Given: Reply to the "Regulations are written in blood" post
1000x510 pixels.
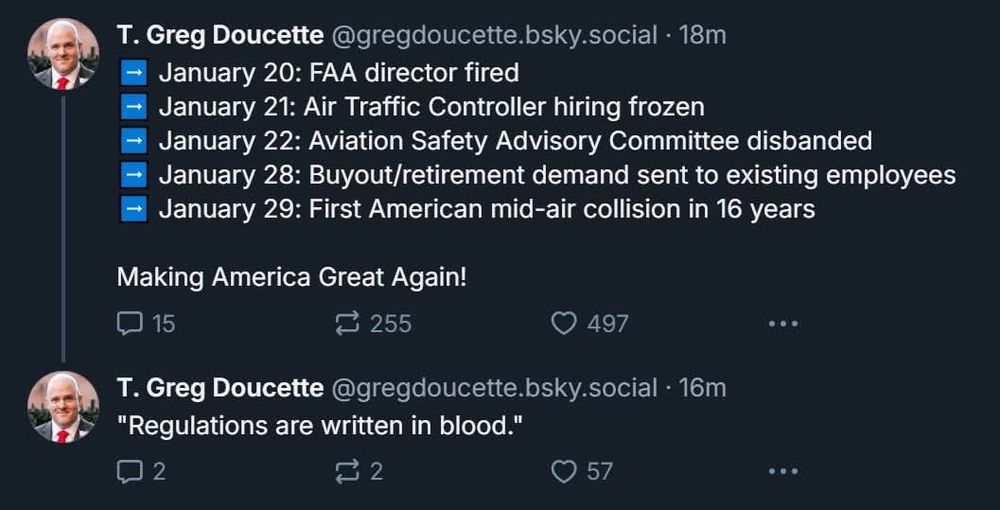Looking at the screenshot, I should coord(130,471).
